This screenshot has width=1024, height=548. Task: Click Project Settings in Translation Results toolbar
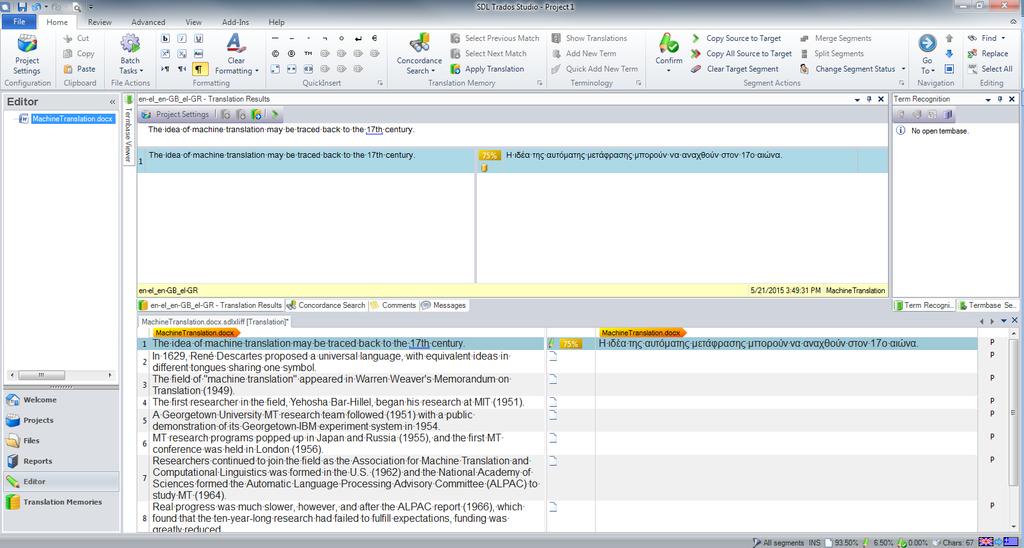click(176, 114)
